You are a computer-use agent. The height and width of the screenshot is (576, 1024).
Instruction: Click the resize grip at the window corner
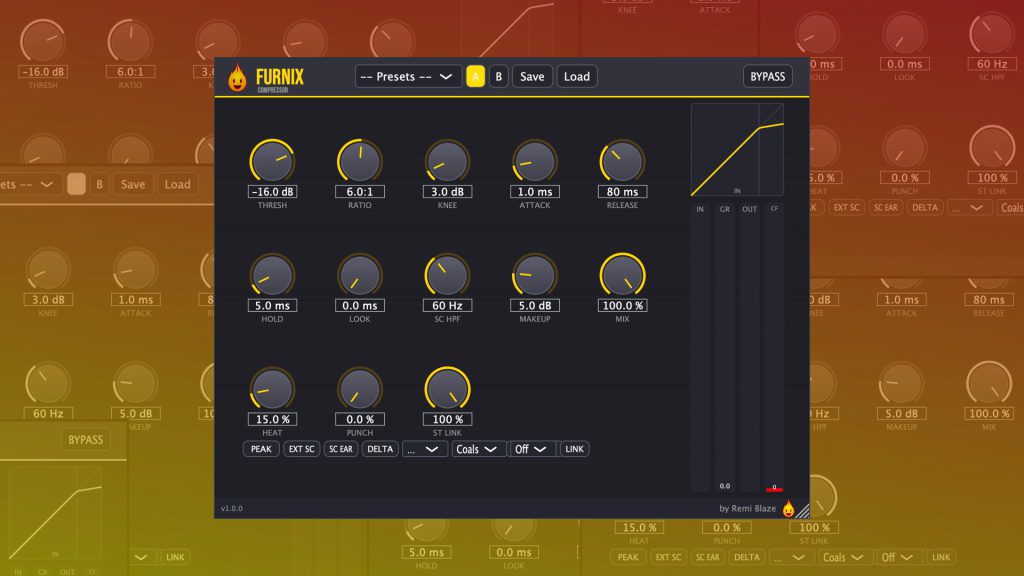tap(803, 511)
